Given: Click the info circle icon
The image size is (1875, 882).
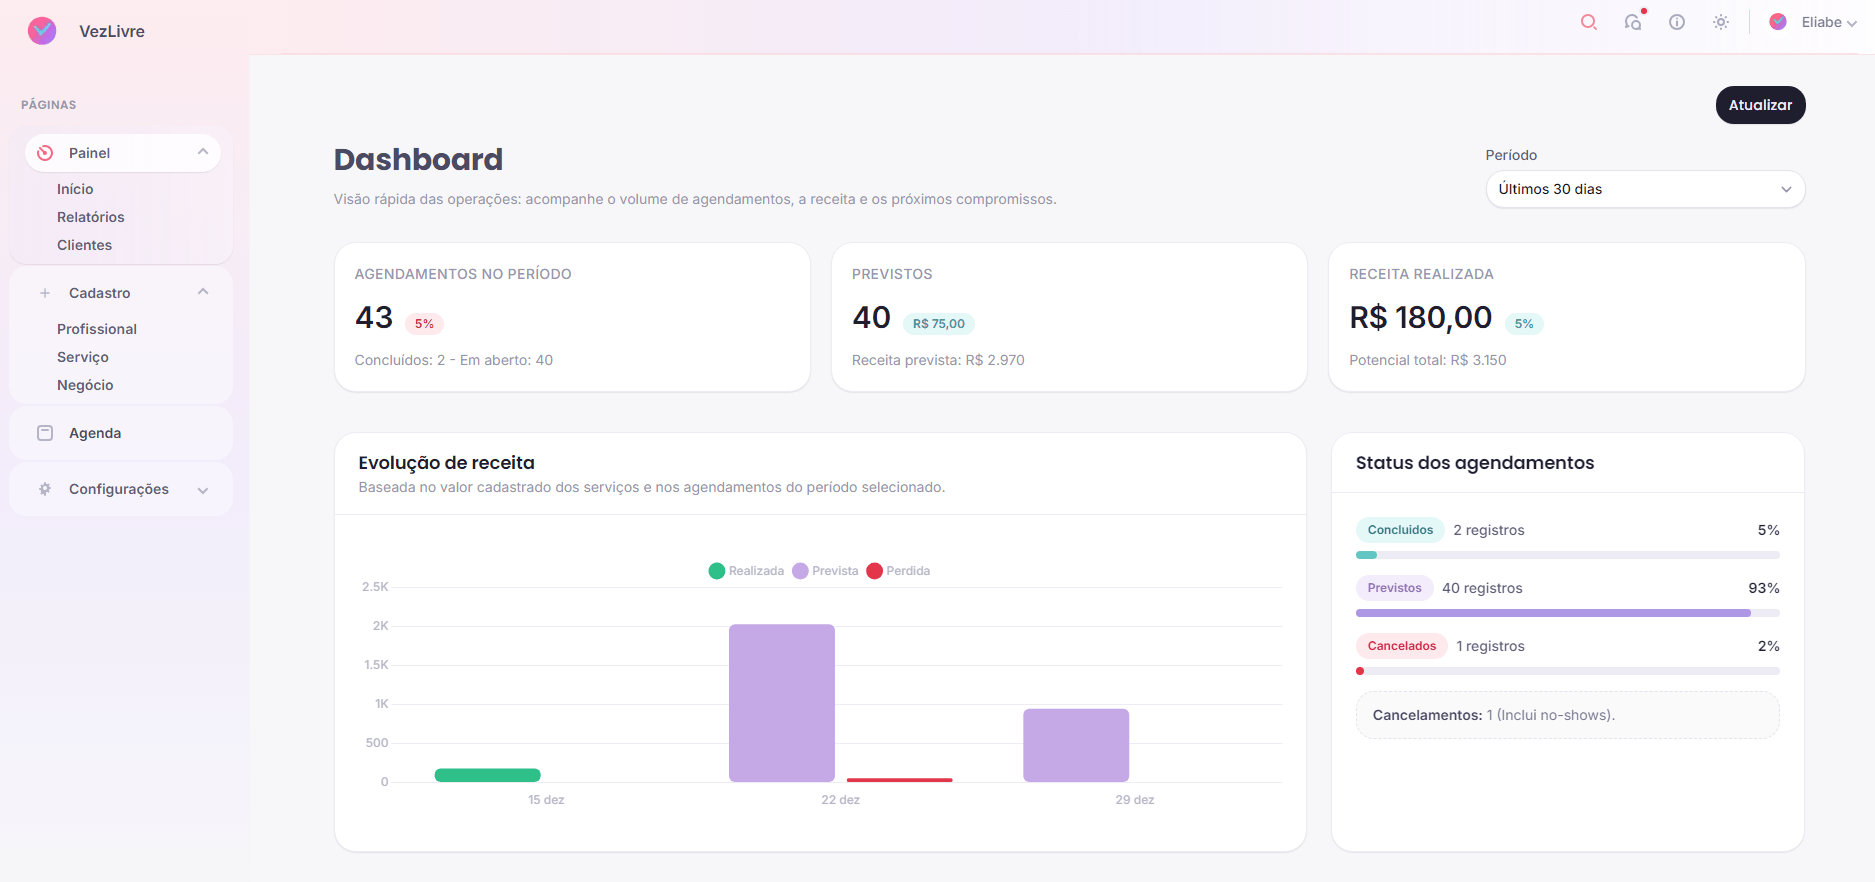Looking at the screenshot, I should click(x=1677, y=22).
